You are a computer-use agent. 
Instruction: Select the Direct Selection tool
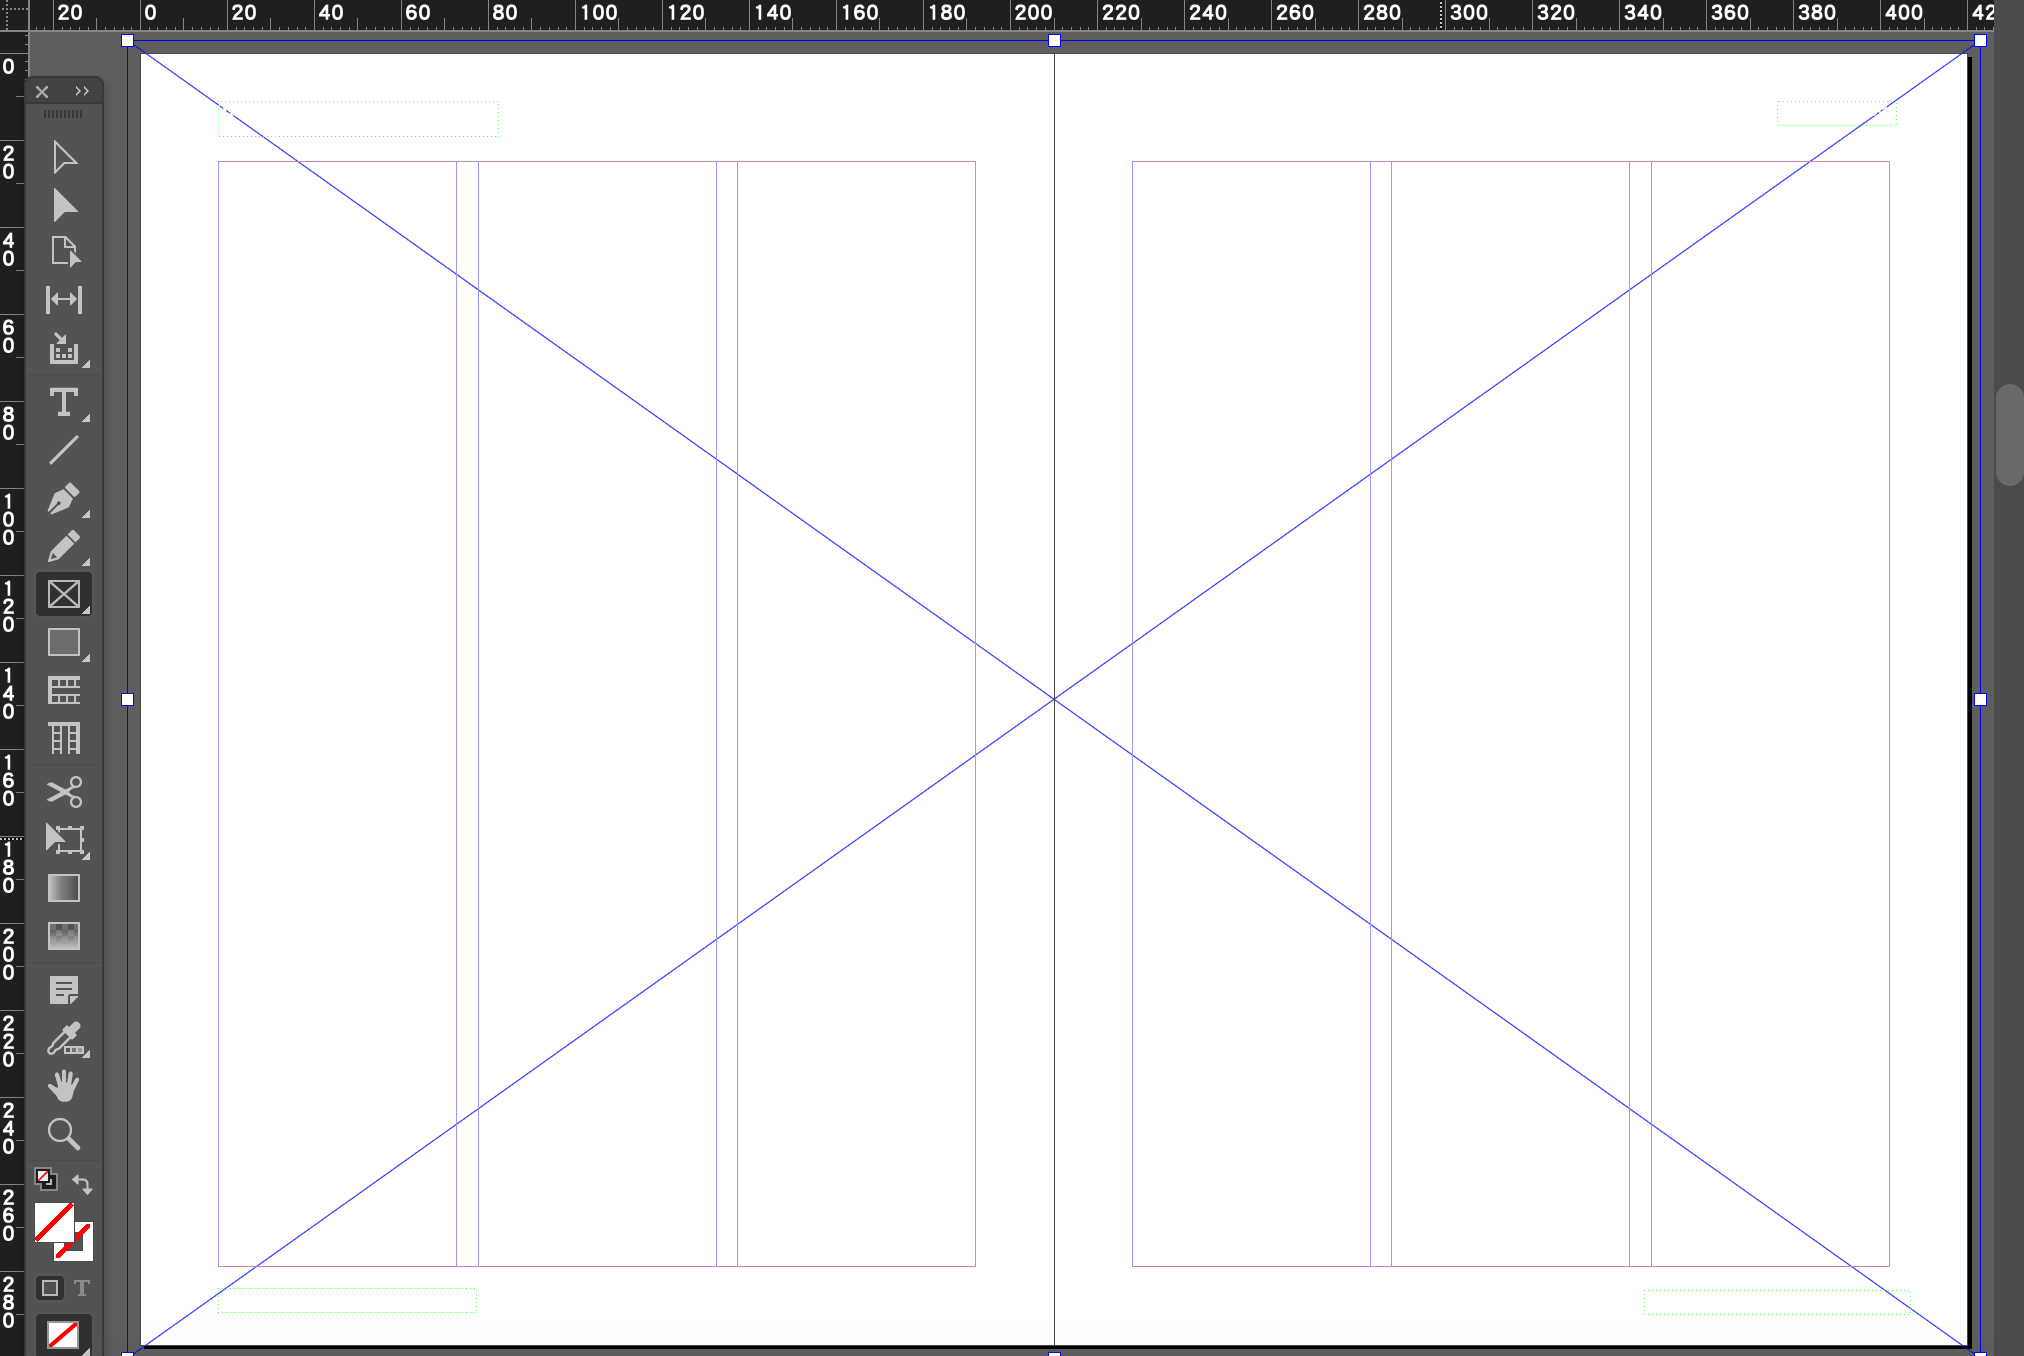pyautogui.click(x=64, y=205)
